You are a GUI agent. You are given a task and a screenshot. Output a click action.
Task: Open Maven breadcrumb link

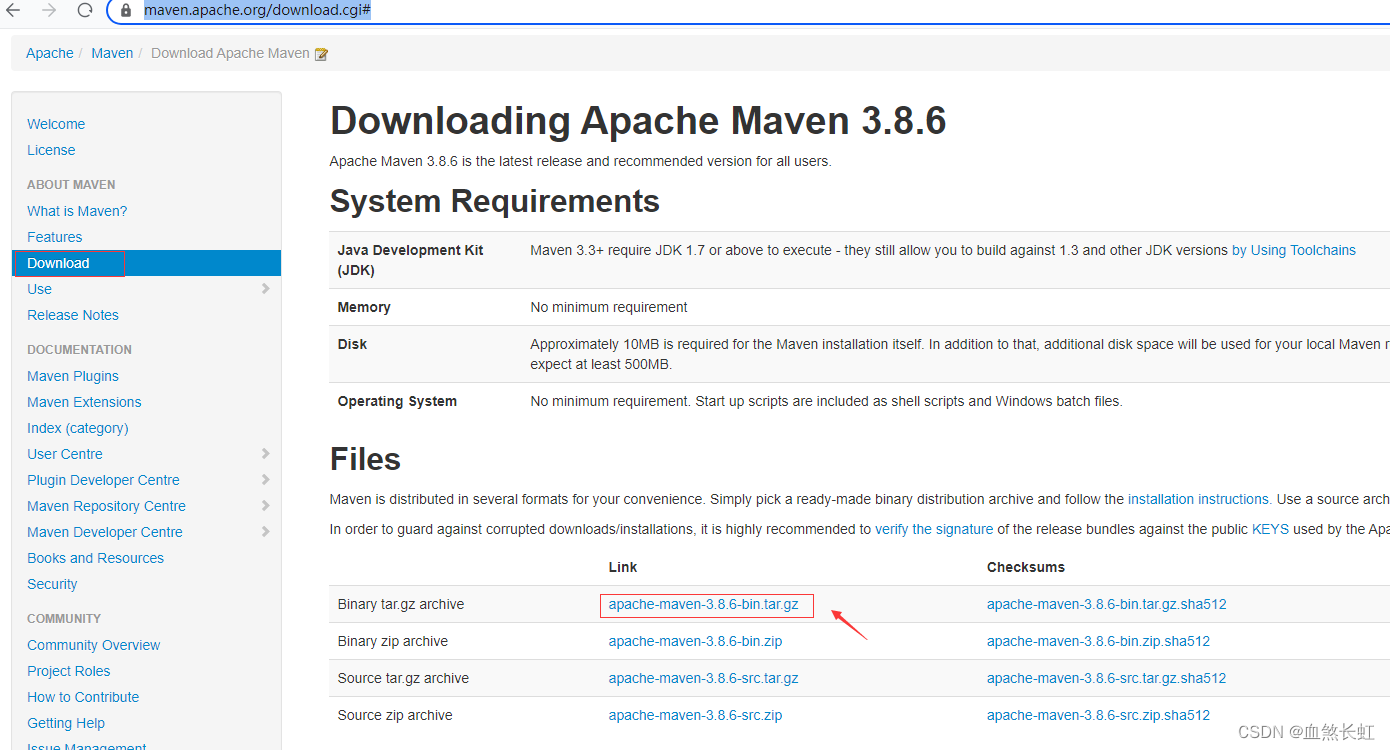[x=112, y=53]
